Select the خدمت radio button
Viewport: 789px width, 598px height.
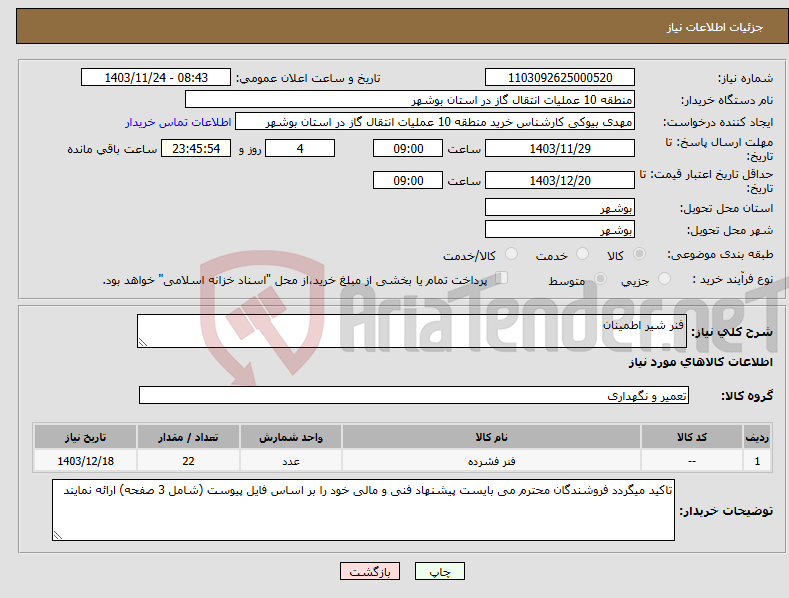coord(582,254)
